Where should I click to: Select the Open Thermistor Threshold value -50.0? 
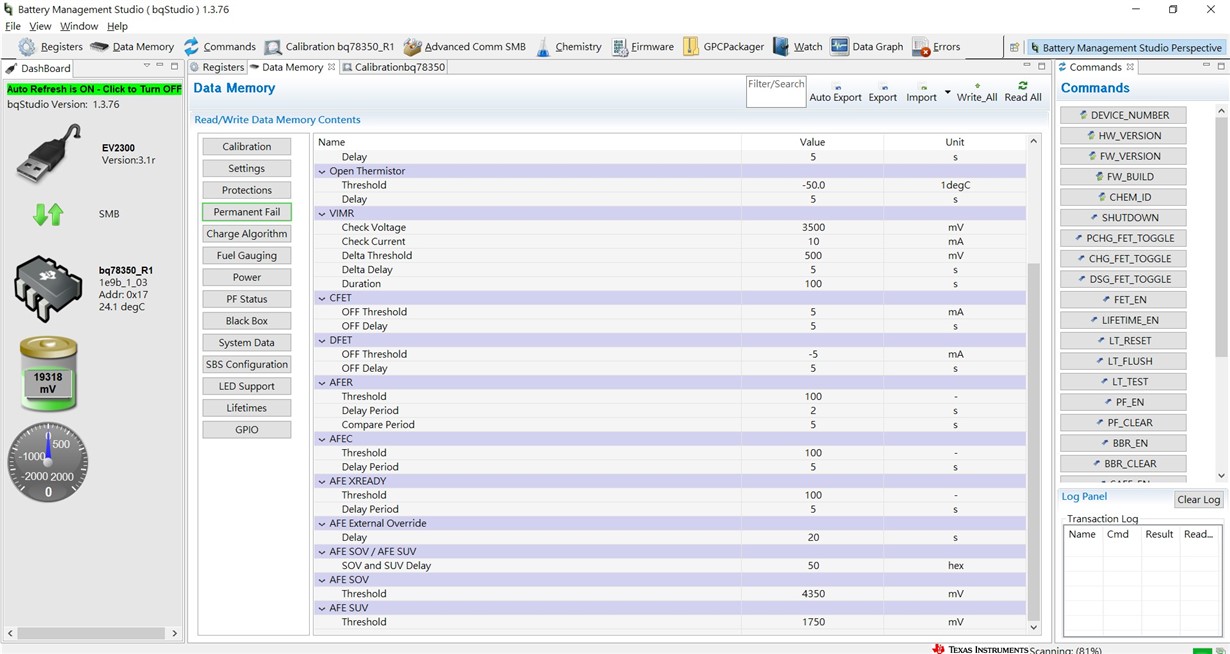click(812, 185)
